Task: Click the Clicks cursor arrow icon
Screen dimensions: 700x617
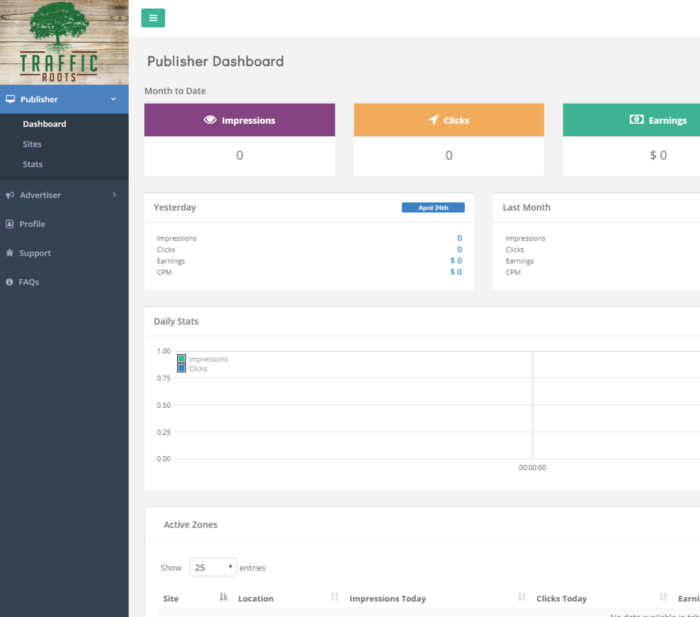Action: coord(433,120)
